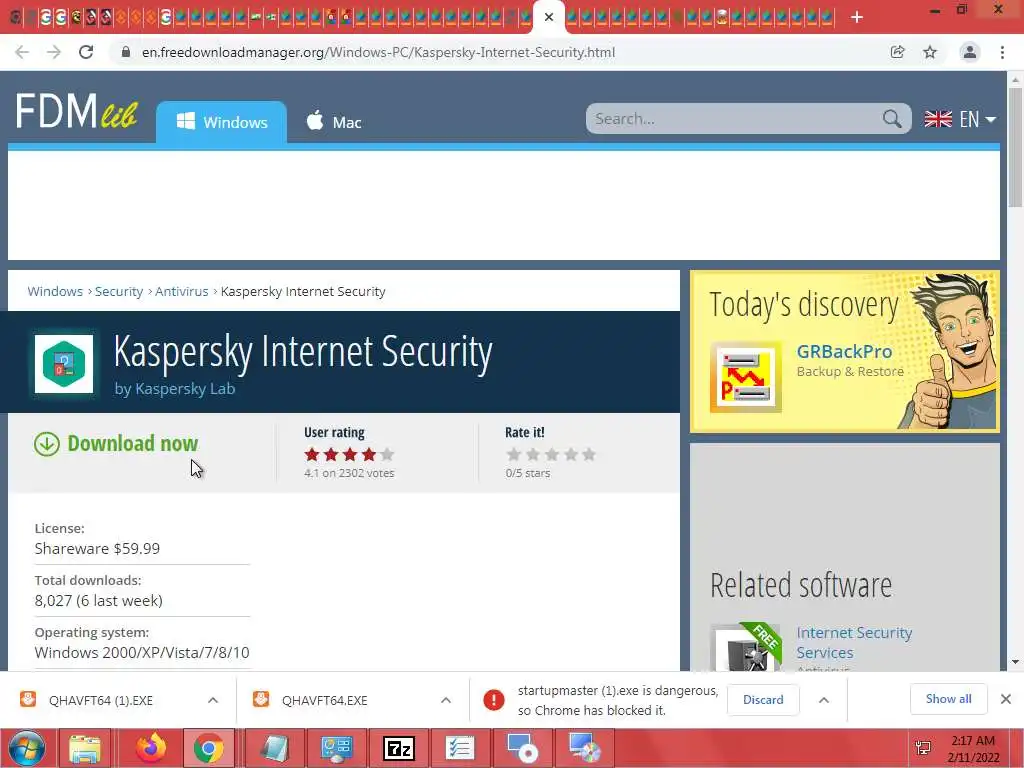Open the checklist app in taskbar
Image resolution: width=1024 pixels, height=768 pixels.
460,748
